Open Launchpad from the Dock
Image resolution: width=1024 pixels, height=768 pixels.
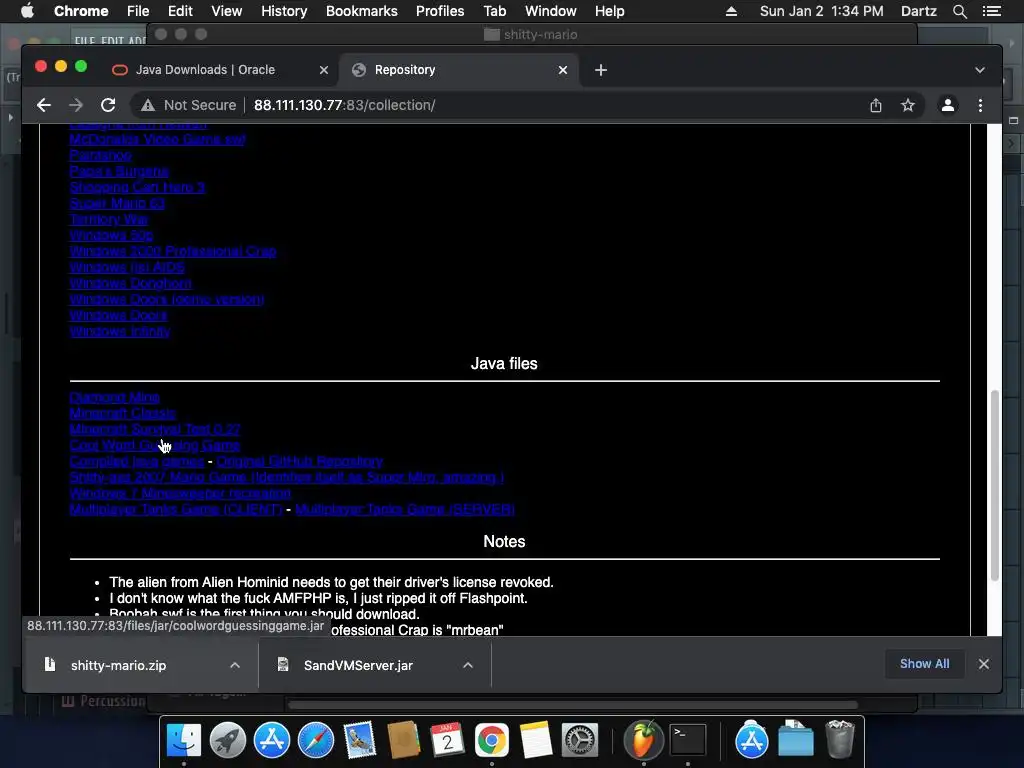(x=227, y=740)
